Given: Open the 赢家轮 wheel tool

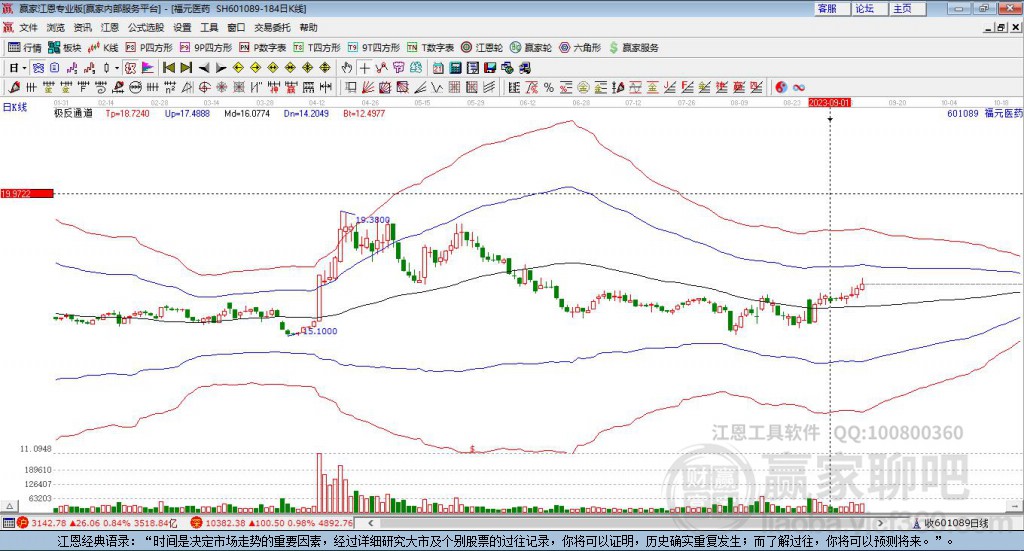Looking at the screenshot, I should (531, 48).
